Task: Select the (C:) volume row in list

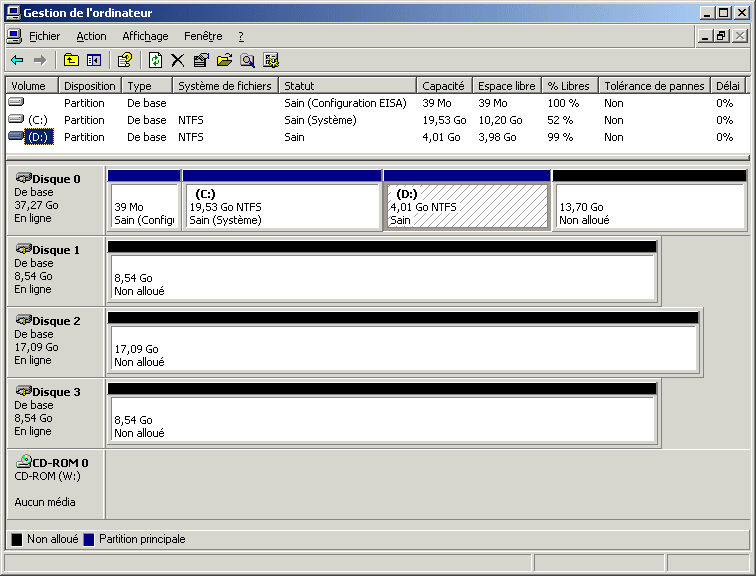Action: click(x=38, y=120)
